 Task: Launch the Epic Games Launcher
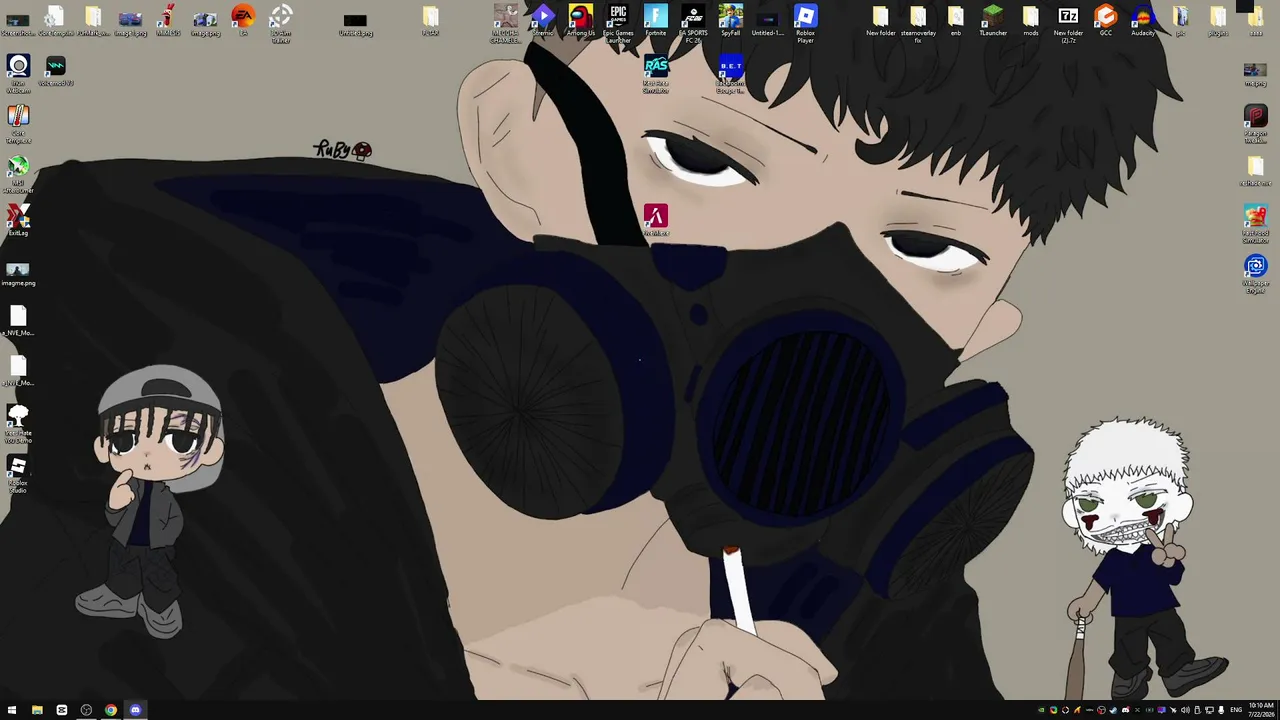pos(618,22)
